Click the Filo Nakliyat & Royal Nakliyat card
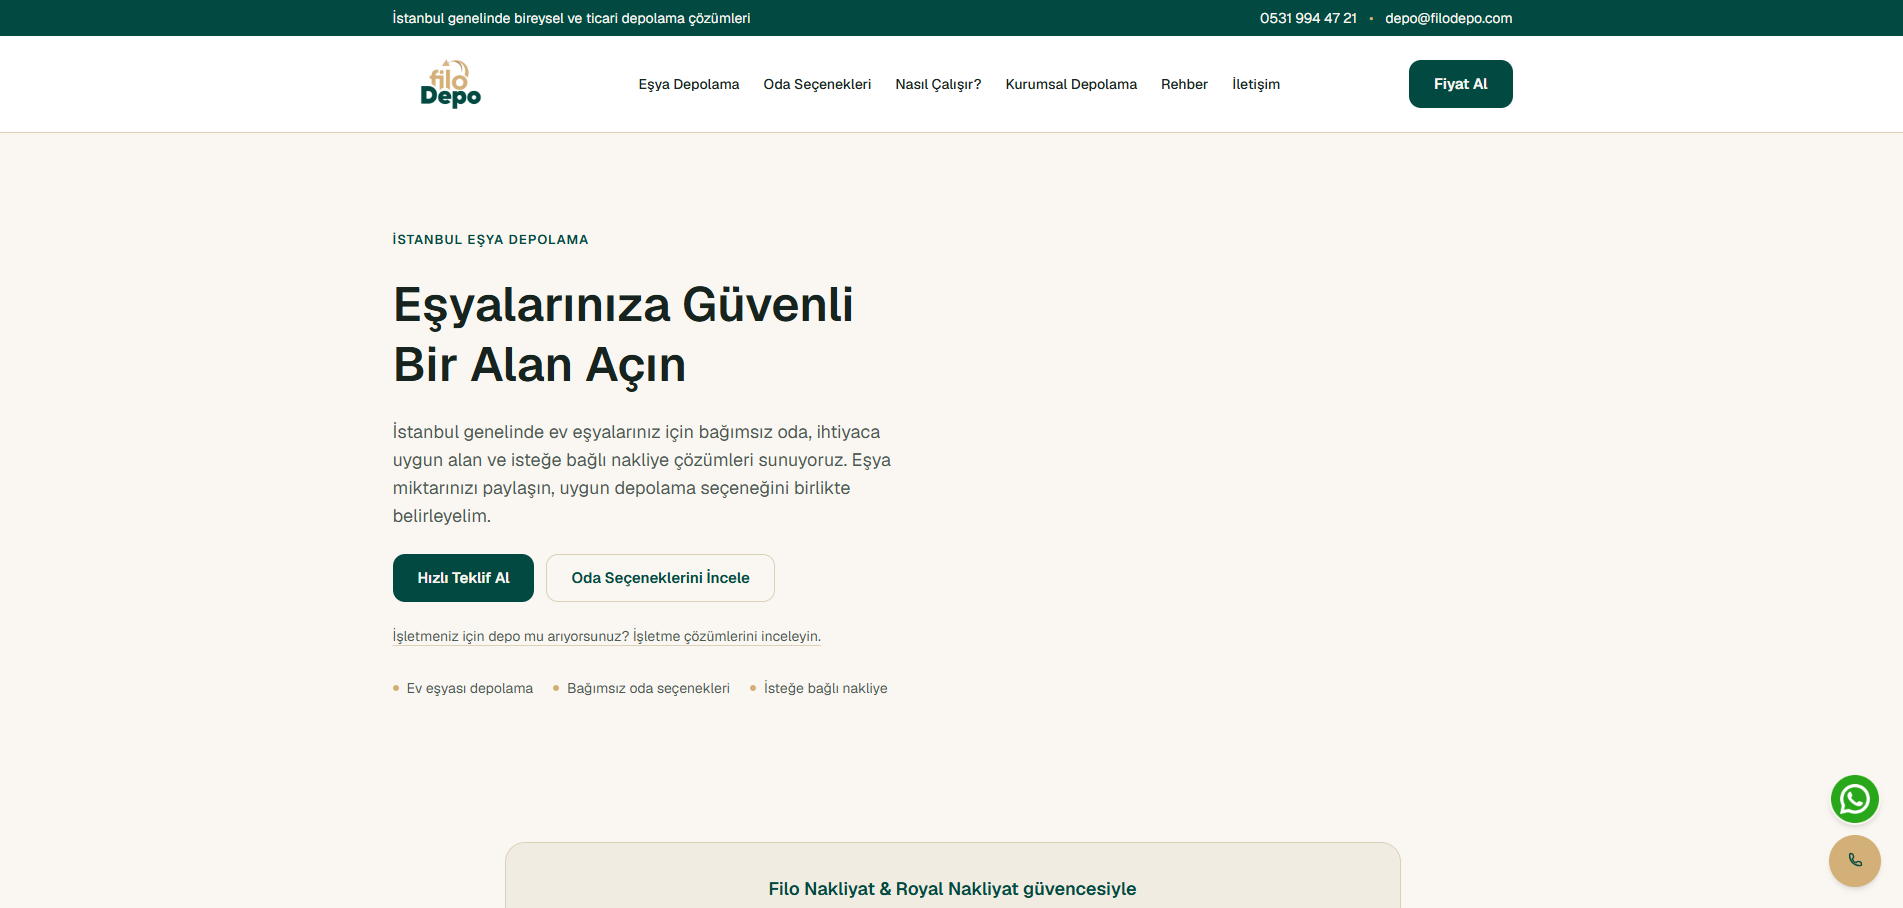 pyautogui.click(x=952, y=876)
